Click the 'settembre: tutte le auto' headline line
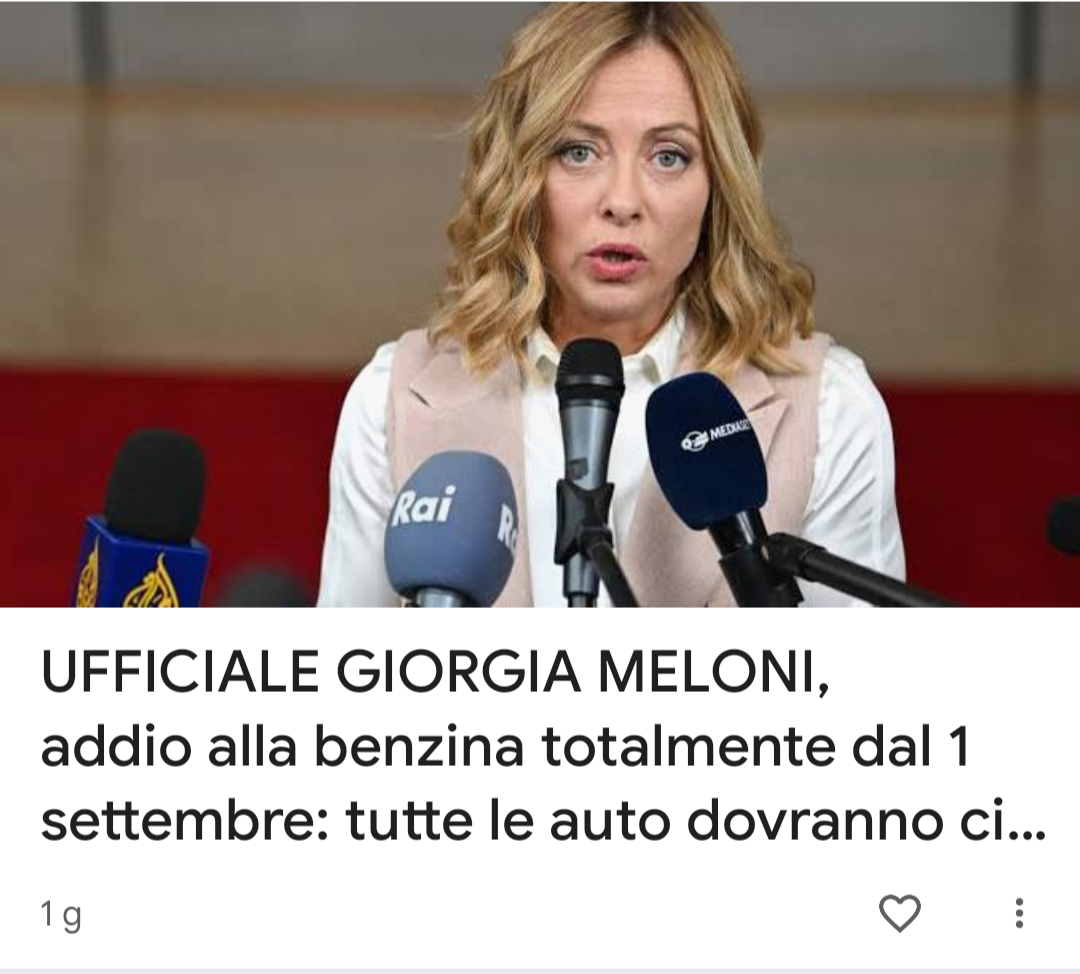Screen dimensions: 1080x974 (544, 820)
